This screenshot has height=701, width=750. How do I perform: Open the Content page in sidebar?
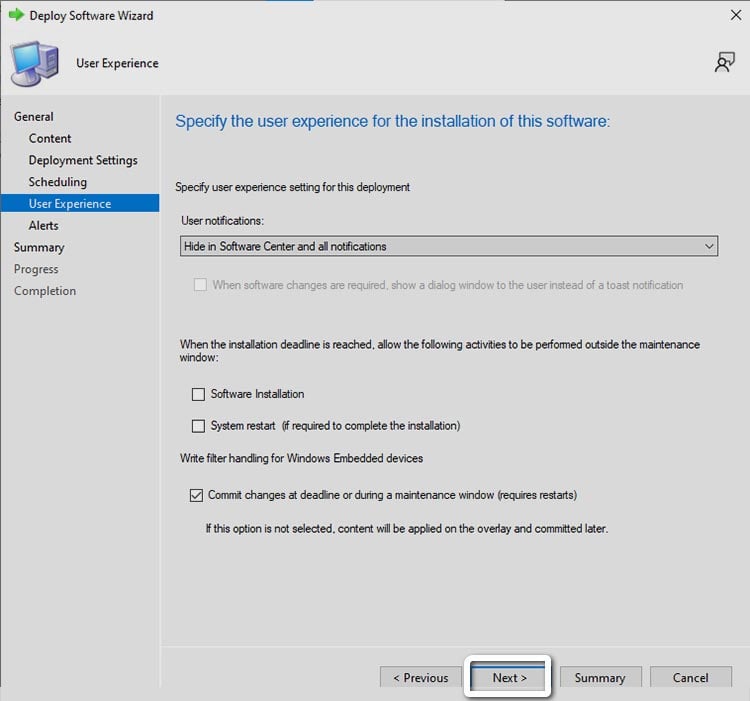pyautogui.click(x=50, y=139)
